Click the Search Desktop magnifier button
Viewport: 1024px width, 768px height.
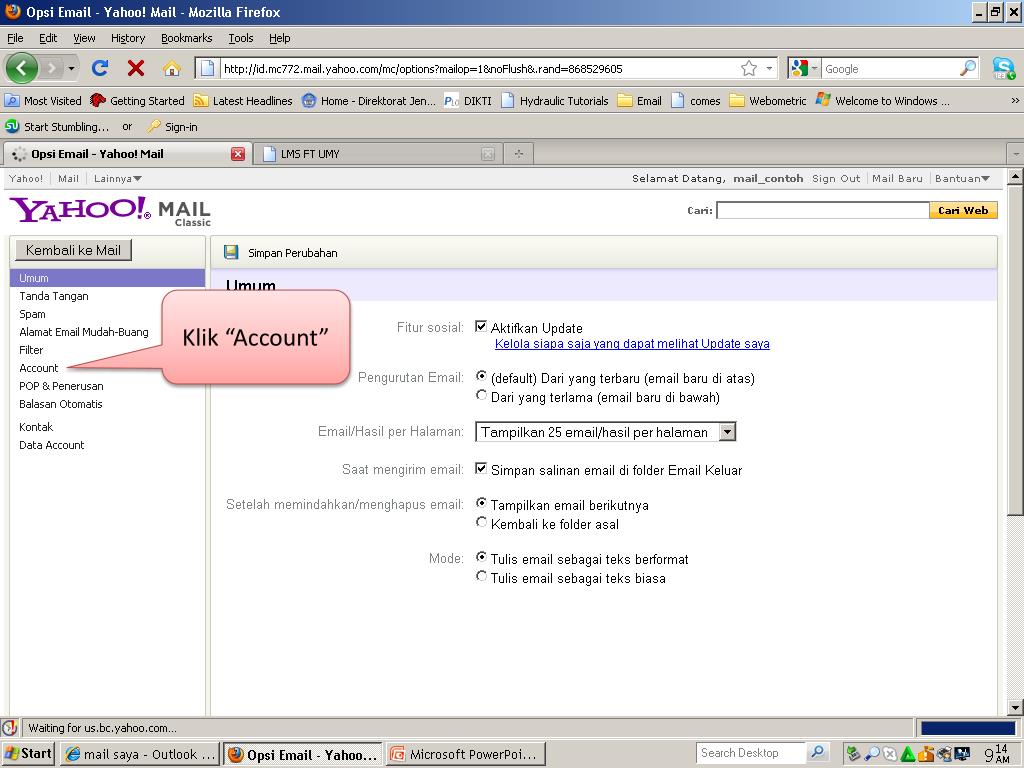click(x=817, y=752)
